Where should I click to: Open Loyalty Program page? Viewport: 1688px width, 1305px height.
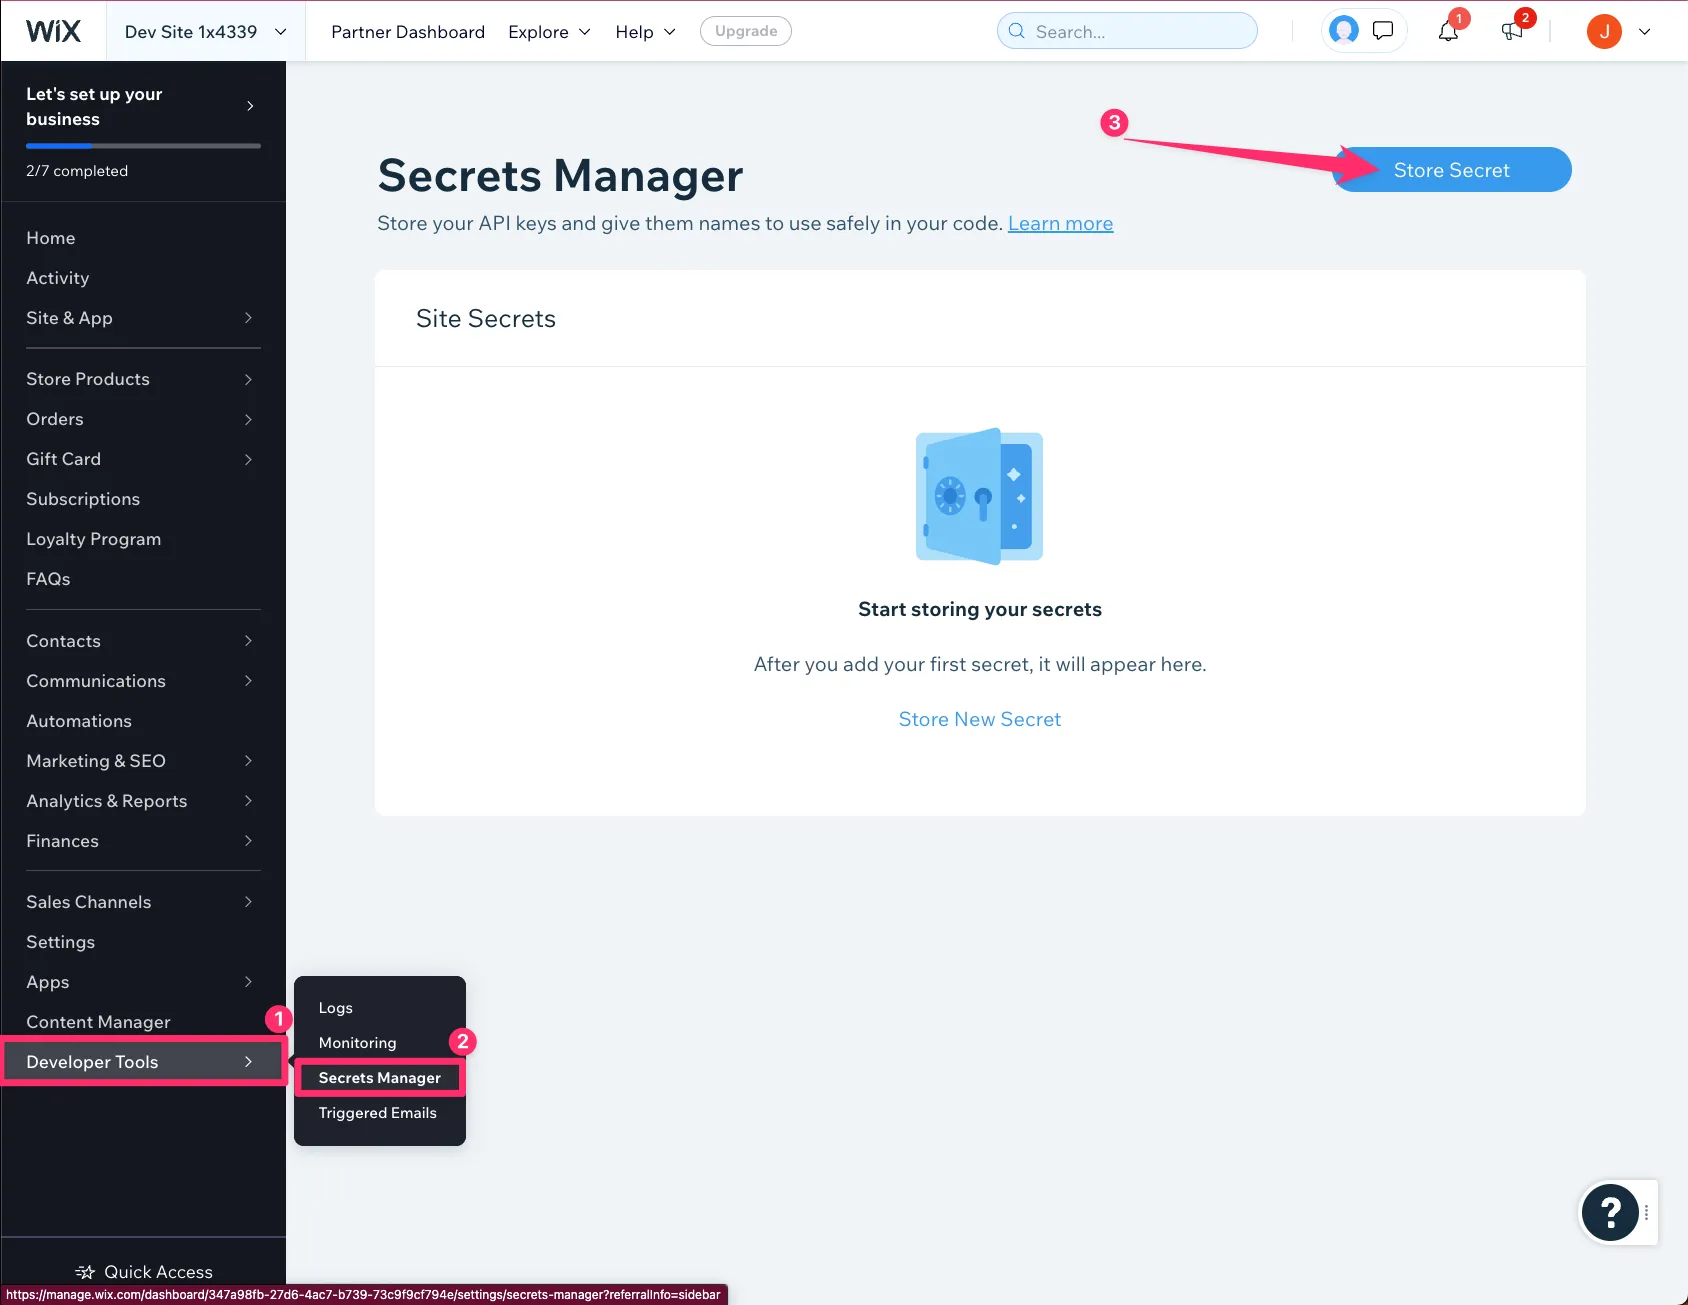pos(94,539)
